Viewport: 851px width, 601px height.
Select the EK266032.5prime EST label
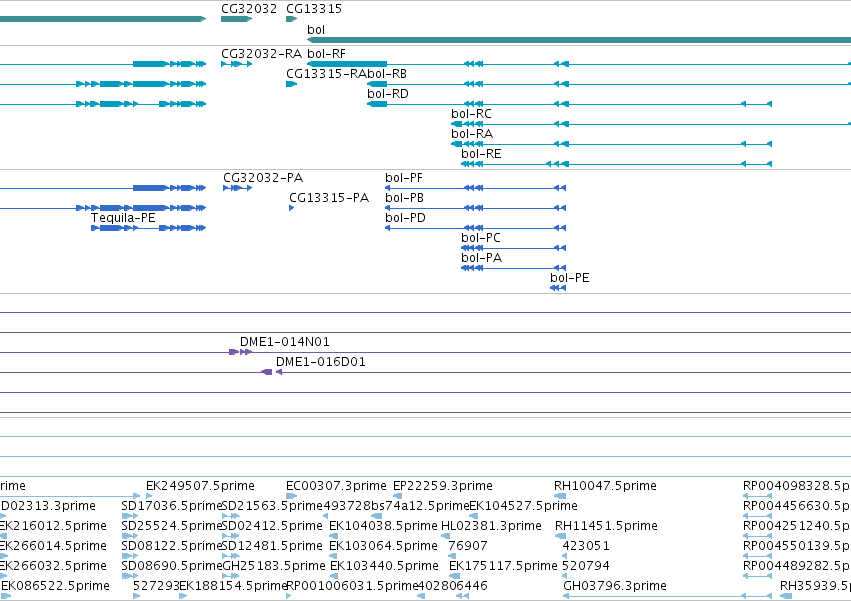pyautogui.click(x=53, y=566)
